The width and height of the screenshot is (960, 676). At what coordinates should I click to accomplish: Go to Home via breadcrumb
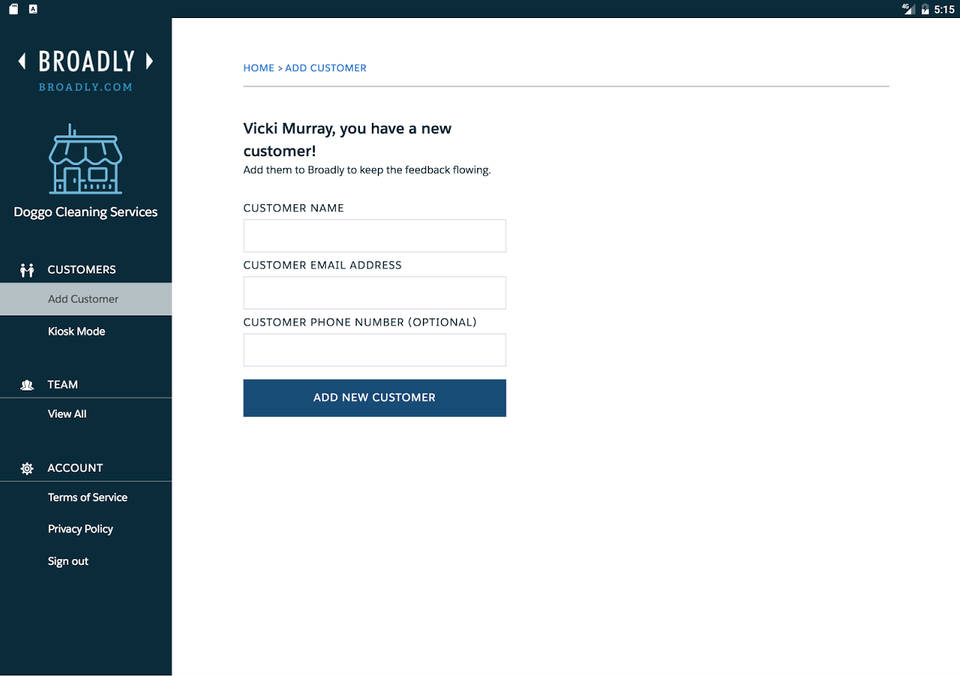tap(258, 68)
